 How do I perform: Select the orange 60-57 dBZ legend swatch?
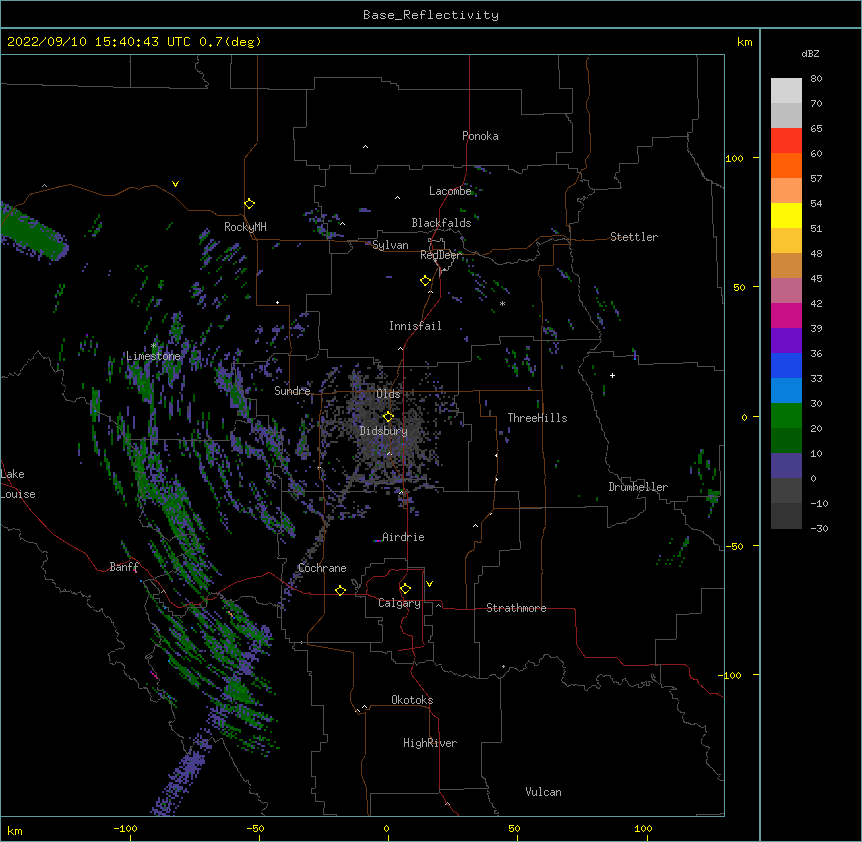pos(786,165)
